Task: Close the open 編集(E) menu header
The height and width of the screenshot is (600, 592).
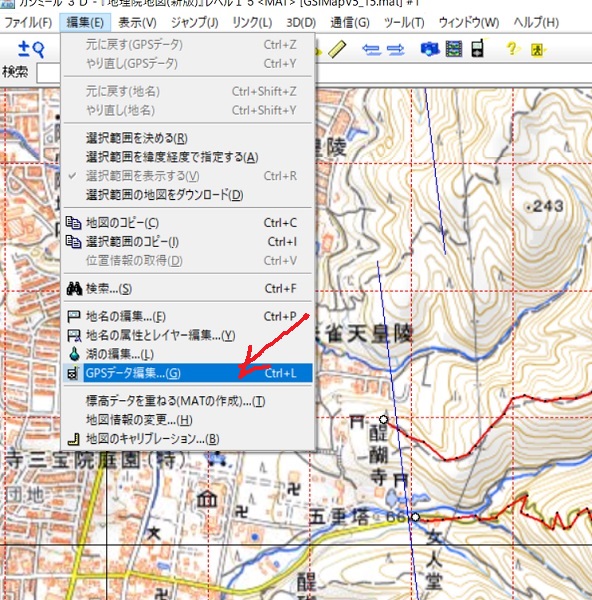Action: click(85, 23)
